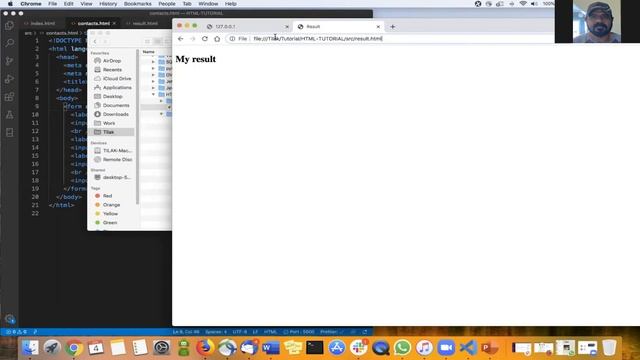Image resolution: width=640 pixels, height=360 pixels.
Task: Switch to the index.html editor tab
Action: [41, 23]
